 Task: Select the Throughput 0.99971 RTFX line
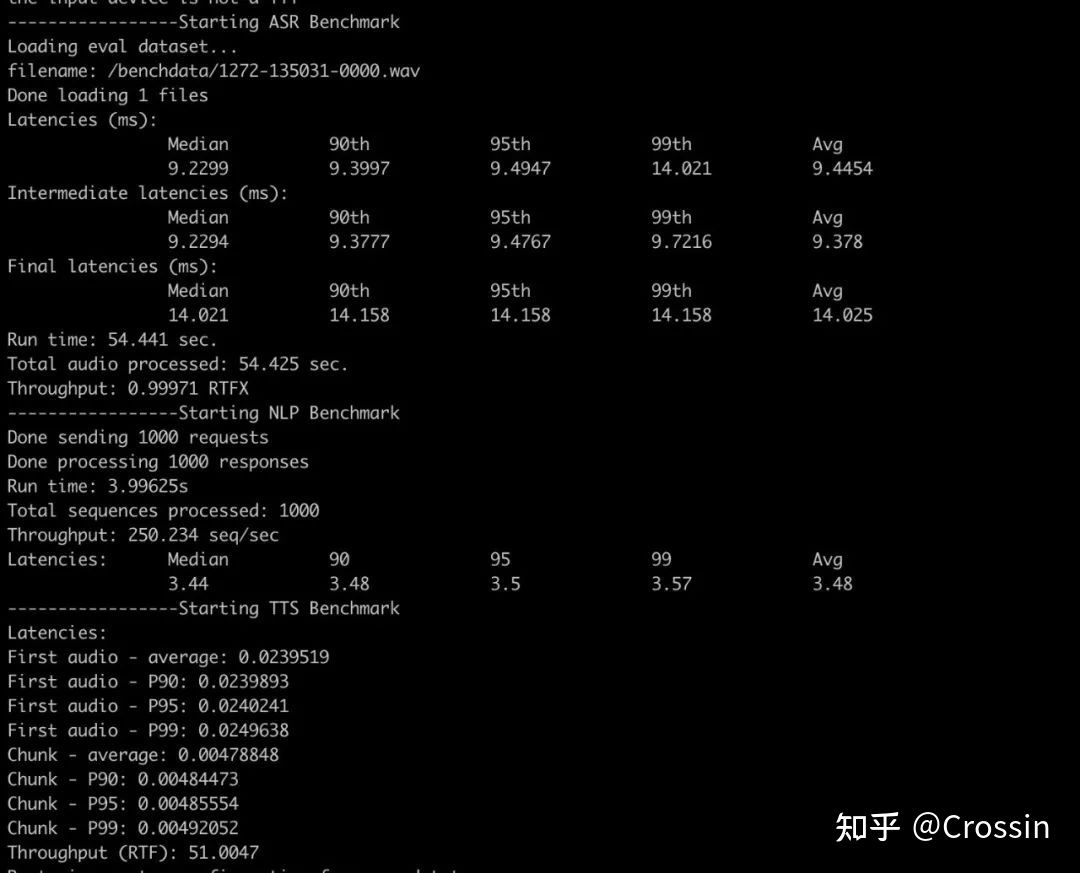128,389
